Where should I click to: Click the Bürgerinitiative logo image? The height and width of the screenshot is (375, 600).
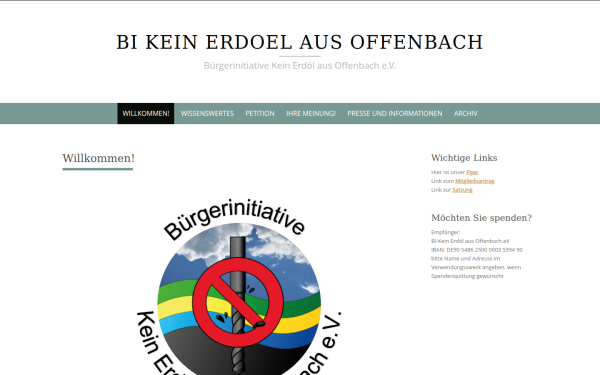pos(239,286)
